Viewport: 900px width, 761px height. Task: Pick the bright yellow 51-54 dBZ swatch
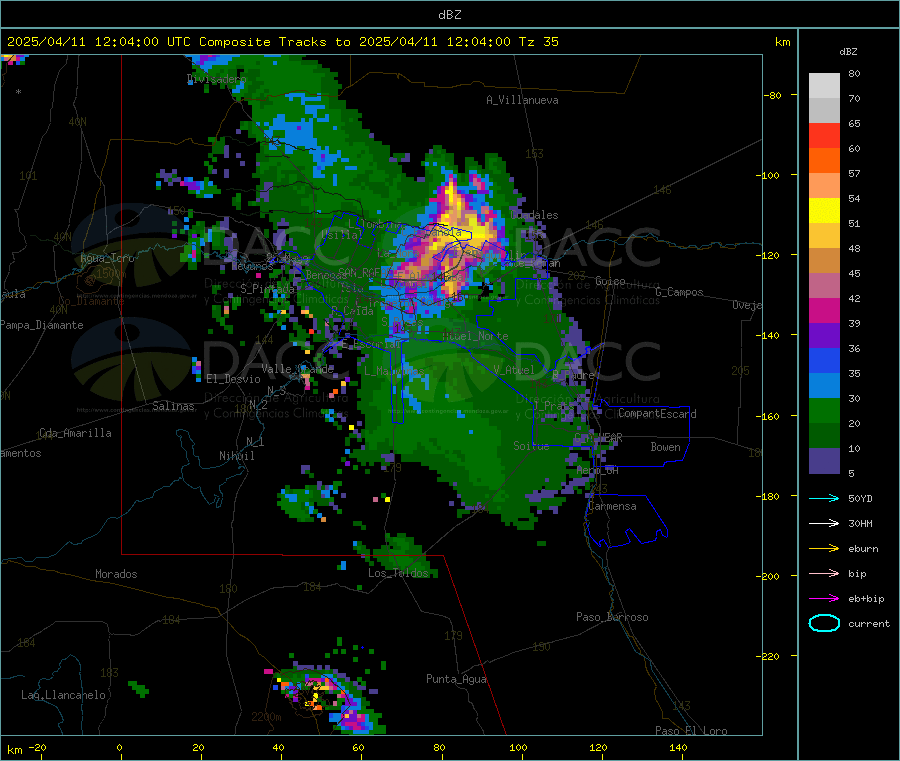tap(824, 211)
